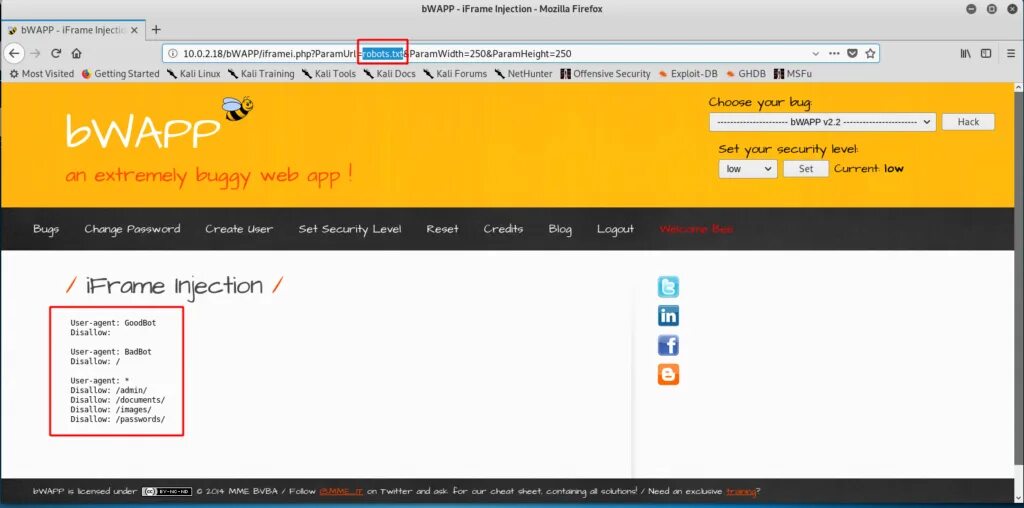
Task: Click Logout in the navigation bar
Action: (x=615, y=229)
